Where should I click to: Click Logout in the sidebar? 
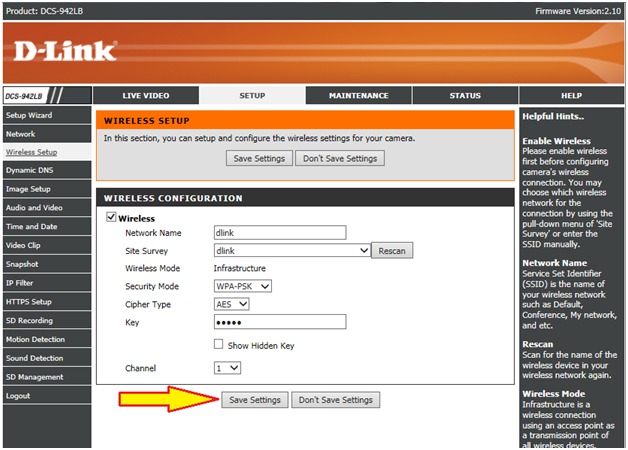coord(18,395)
